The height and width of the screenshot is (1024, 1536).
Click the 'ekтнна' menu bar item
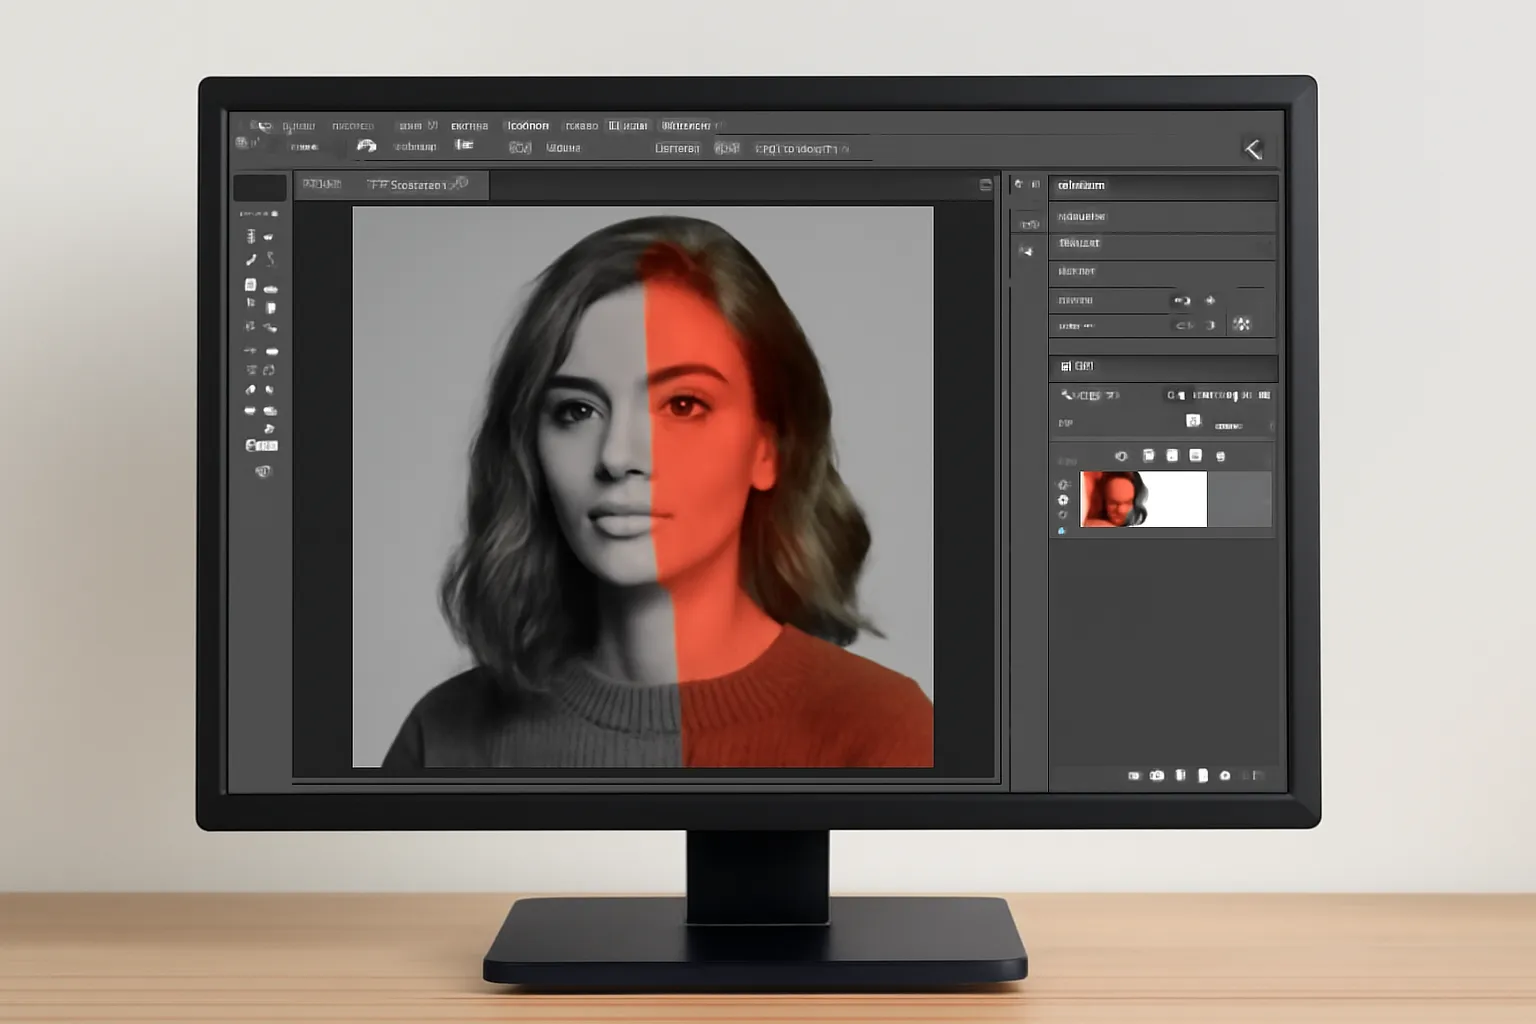469,126
